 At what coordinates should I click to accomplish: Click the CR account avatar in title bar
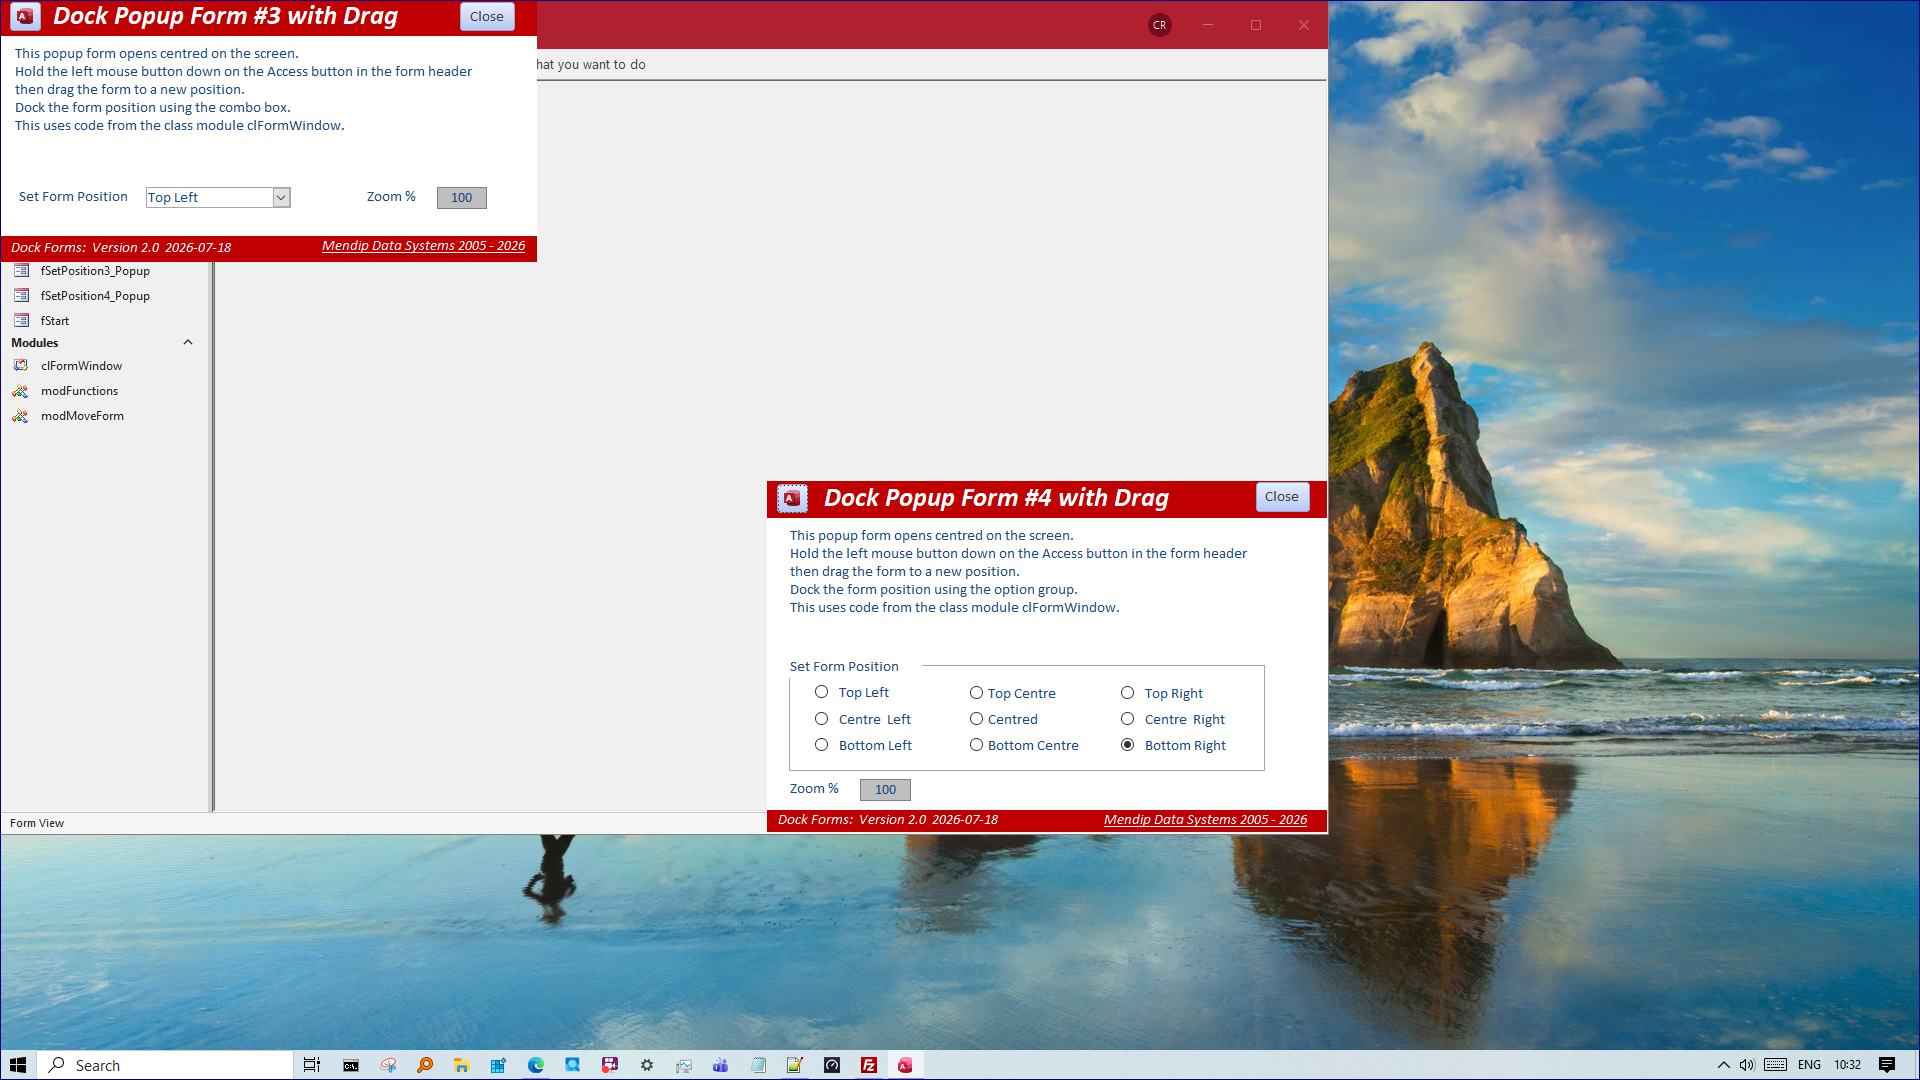coord(1159,25)
